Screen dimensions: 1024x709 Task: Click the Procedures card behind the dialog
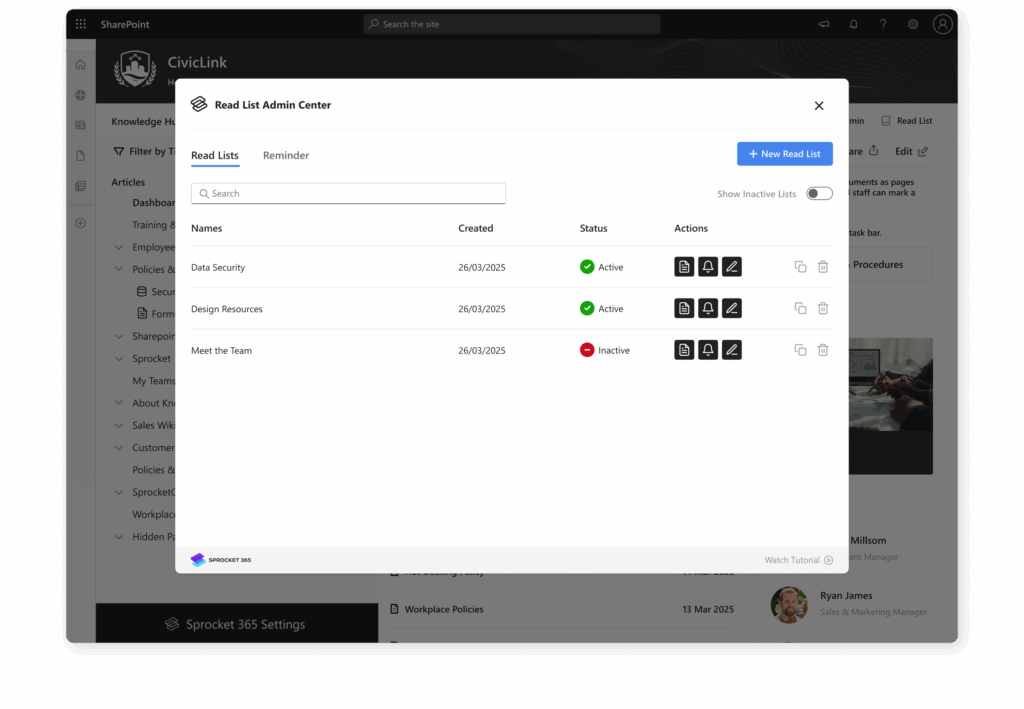[x=889, y=264]
